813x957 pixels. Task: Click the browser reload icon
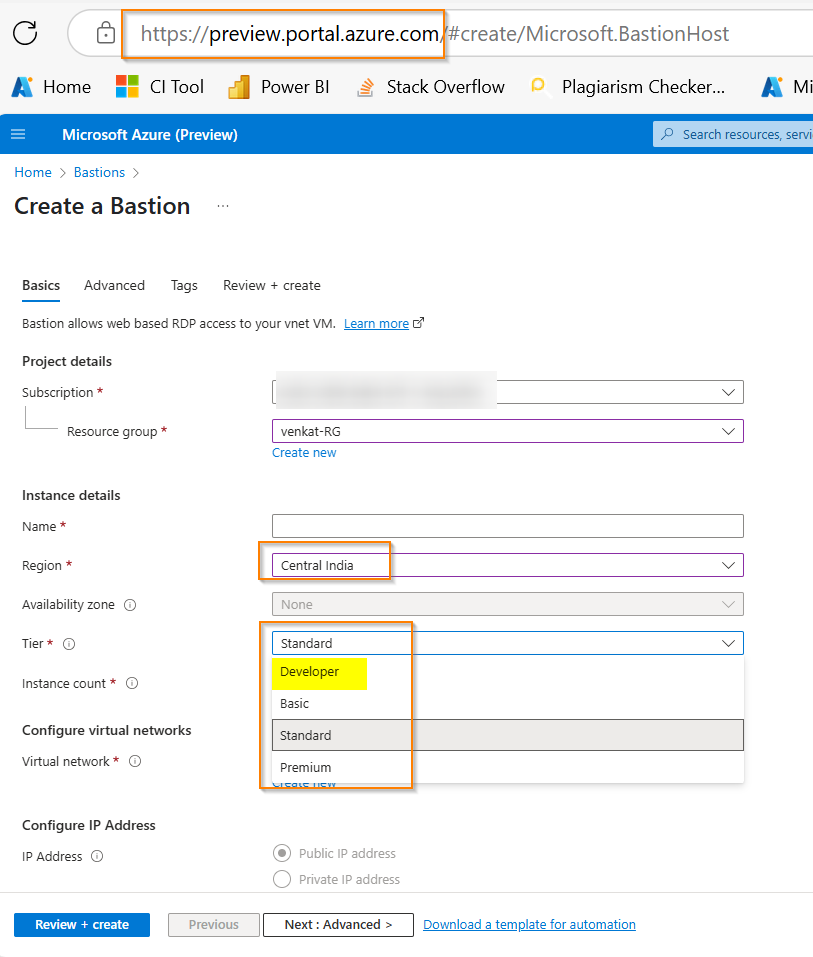(25, 33)
